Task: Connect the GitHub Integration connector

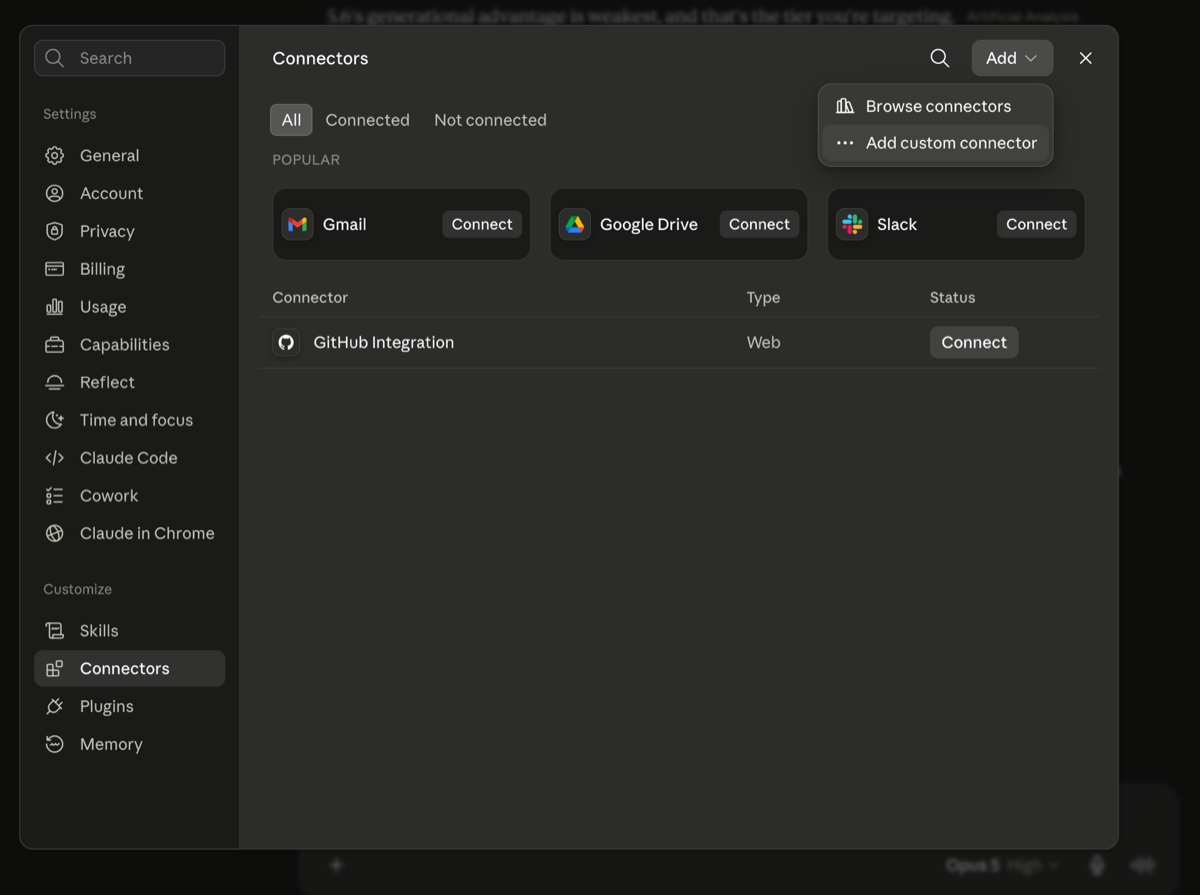Action: coord(974,343)
